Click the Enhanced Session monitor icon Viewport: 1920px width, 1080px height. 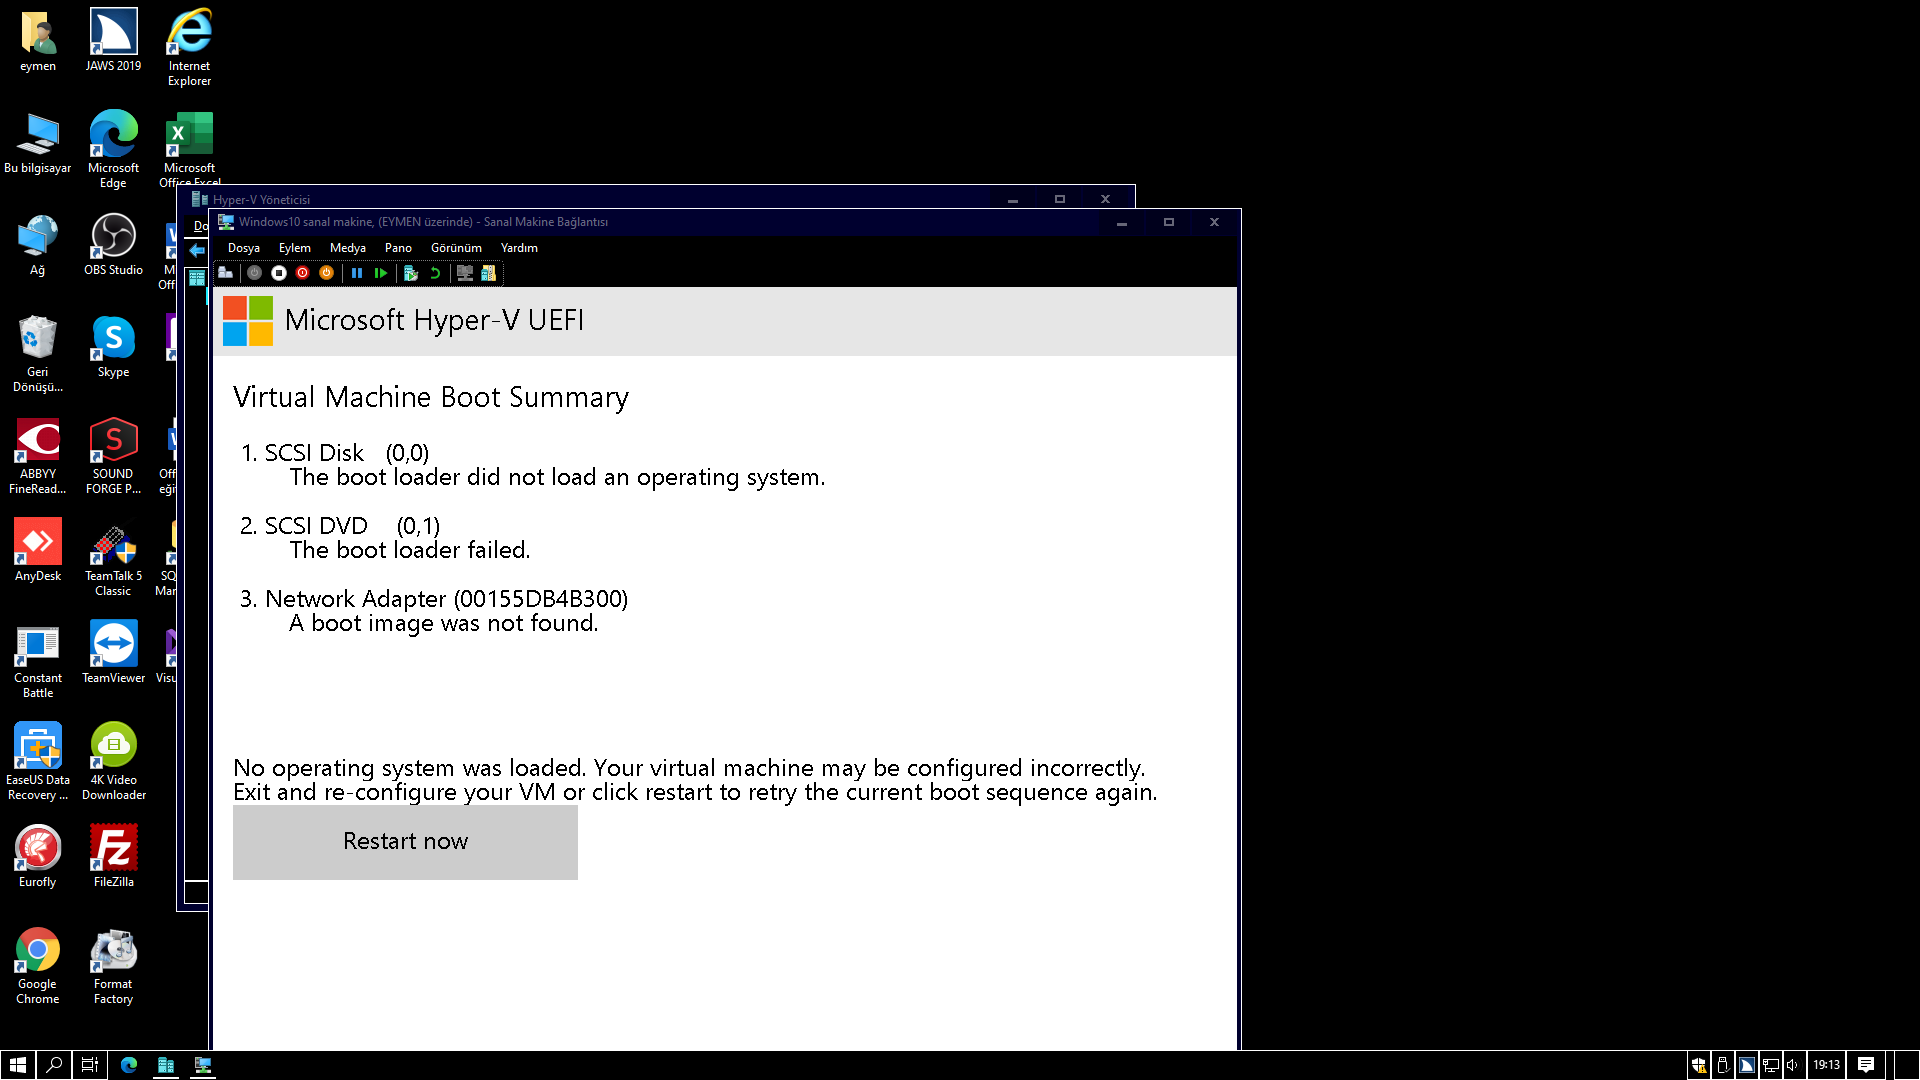(465, 273)
